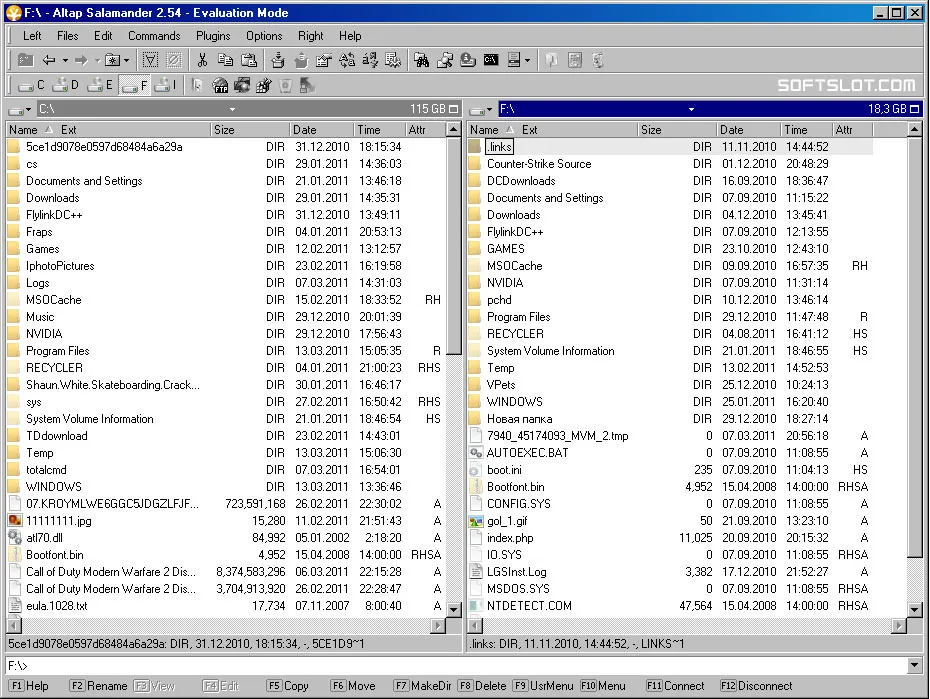Viewport: 930px width, 699px height.
Task: Switch to drive D button
Action: 66,86
